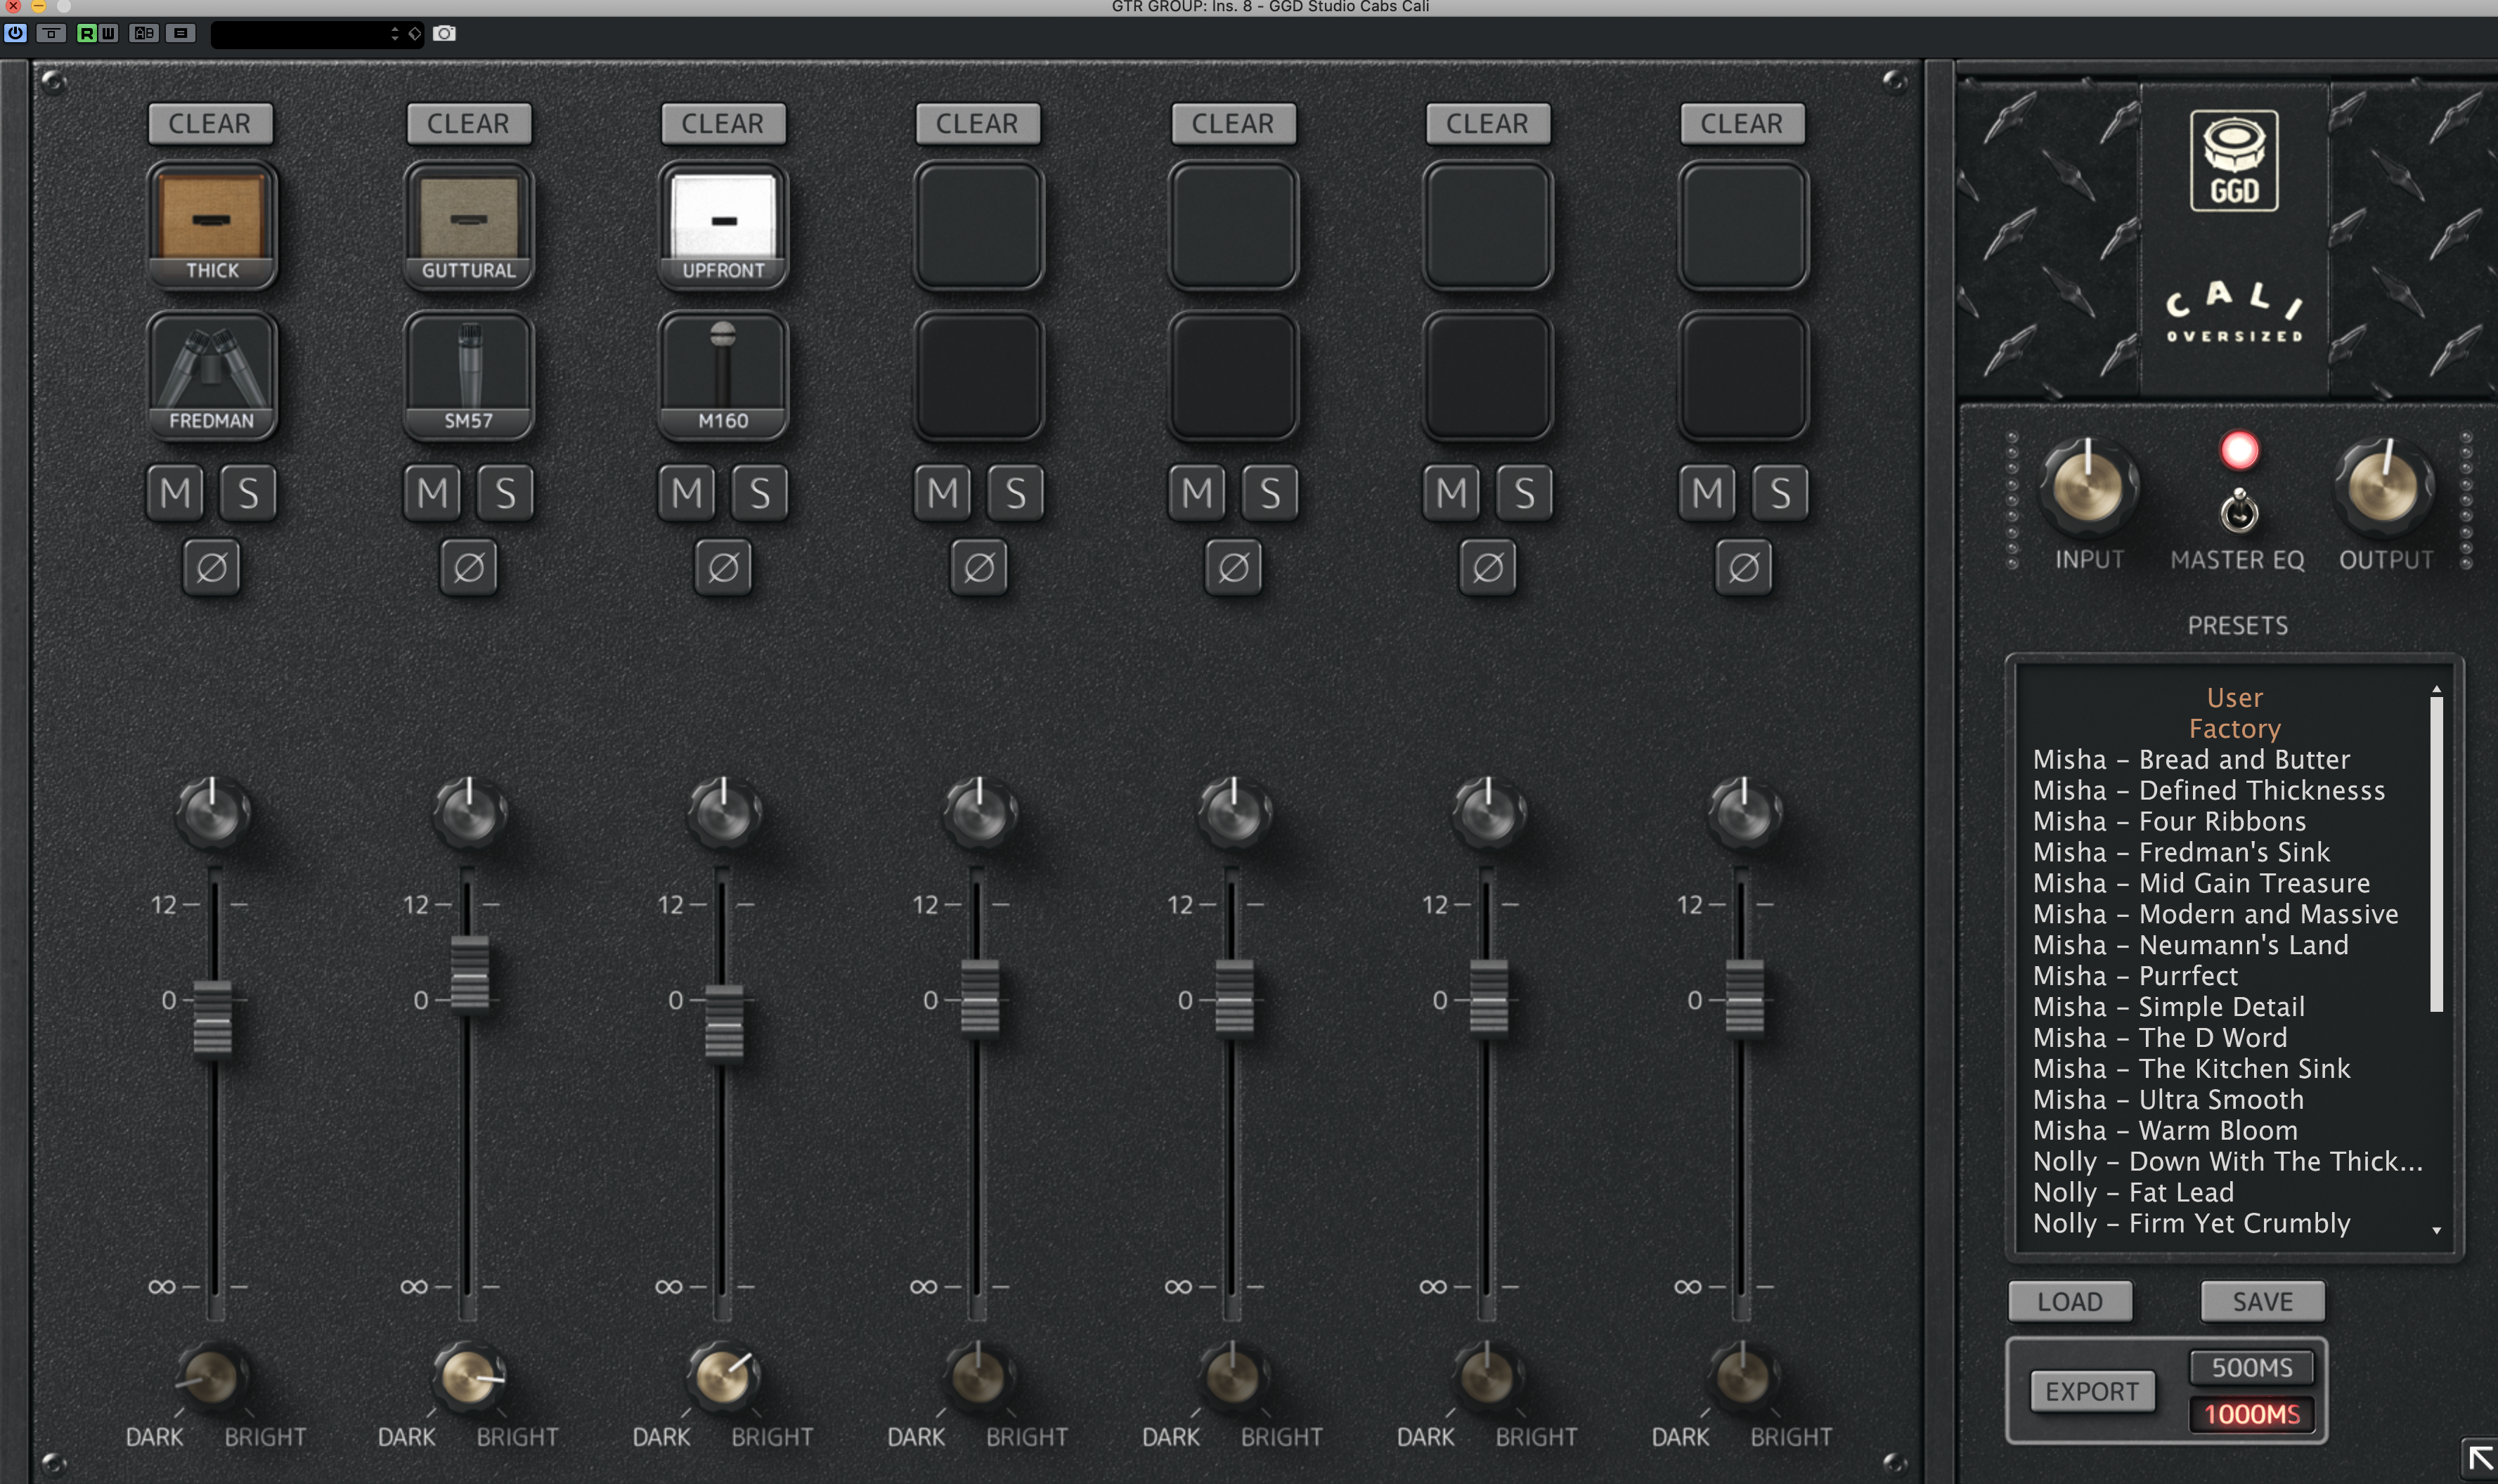Mute the UPFRONT channel
Image resolution: width=2498 pixels, height=1484 pixels.
(687, 493)
